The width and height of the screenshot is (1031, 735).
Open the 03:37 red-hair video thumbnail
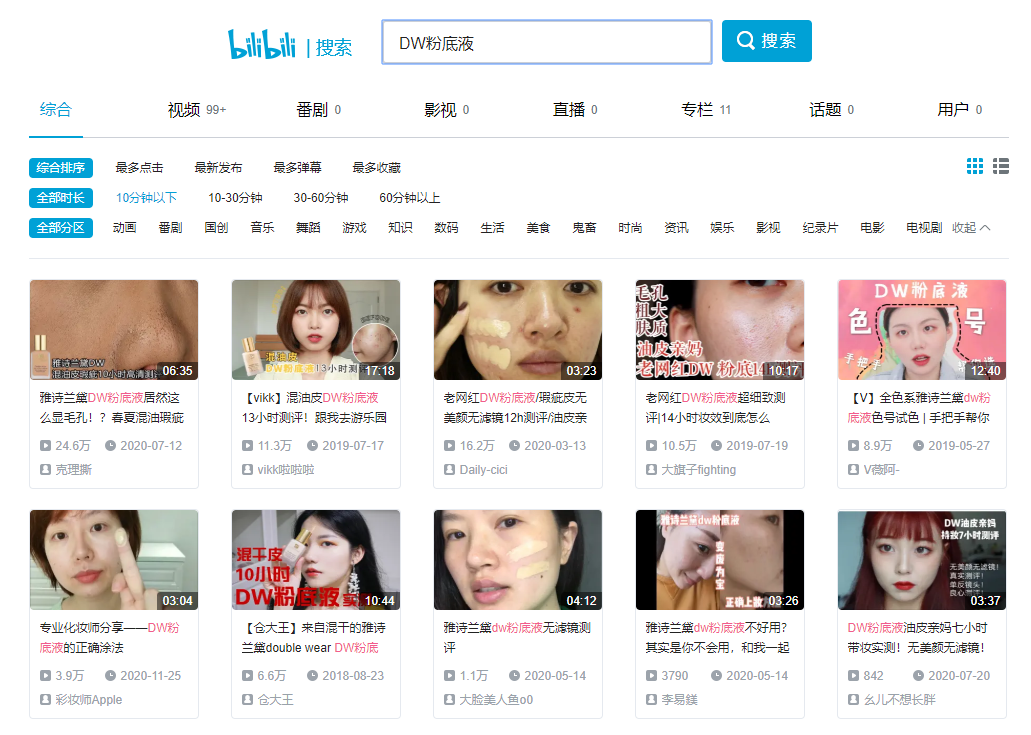pos(922,560)
